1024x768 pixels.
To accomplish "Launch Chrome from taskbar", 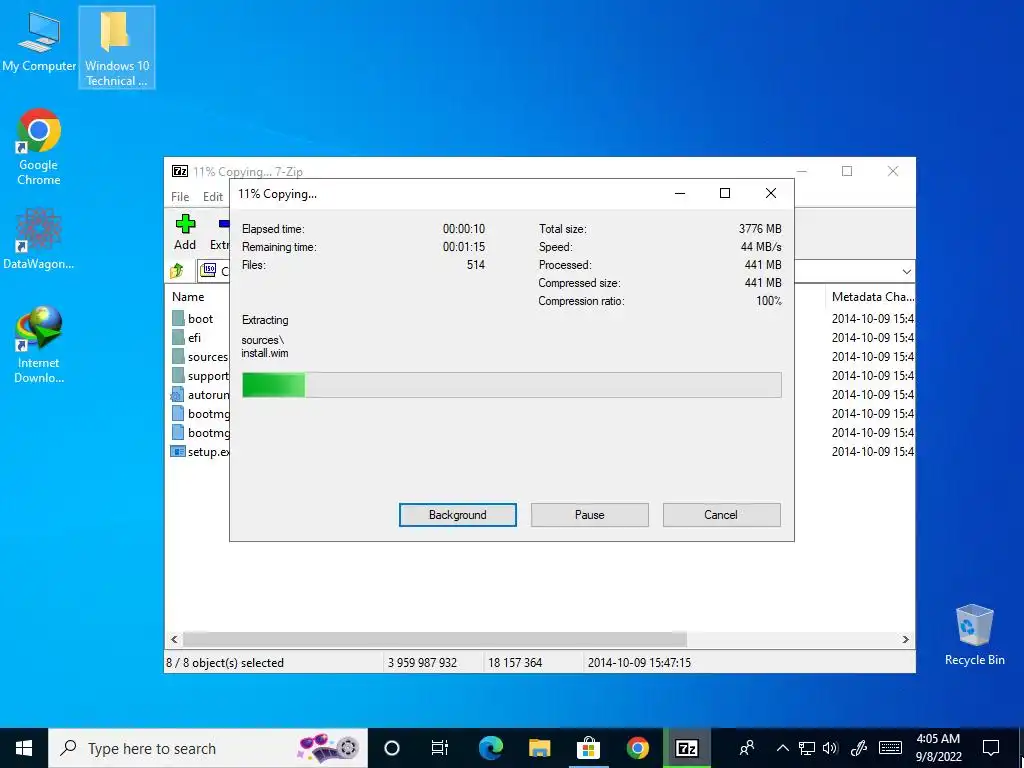I will (637, 748).
